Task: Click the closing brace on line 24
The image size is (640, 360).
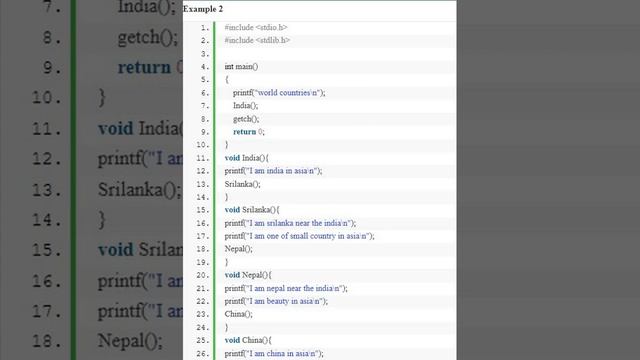Action: (x=227, y=327)
